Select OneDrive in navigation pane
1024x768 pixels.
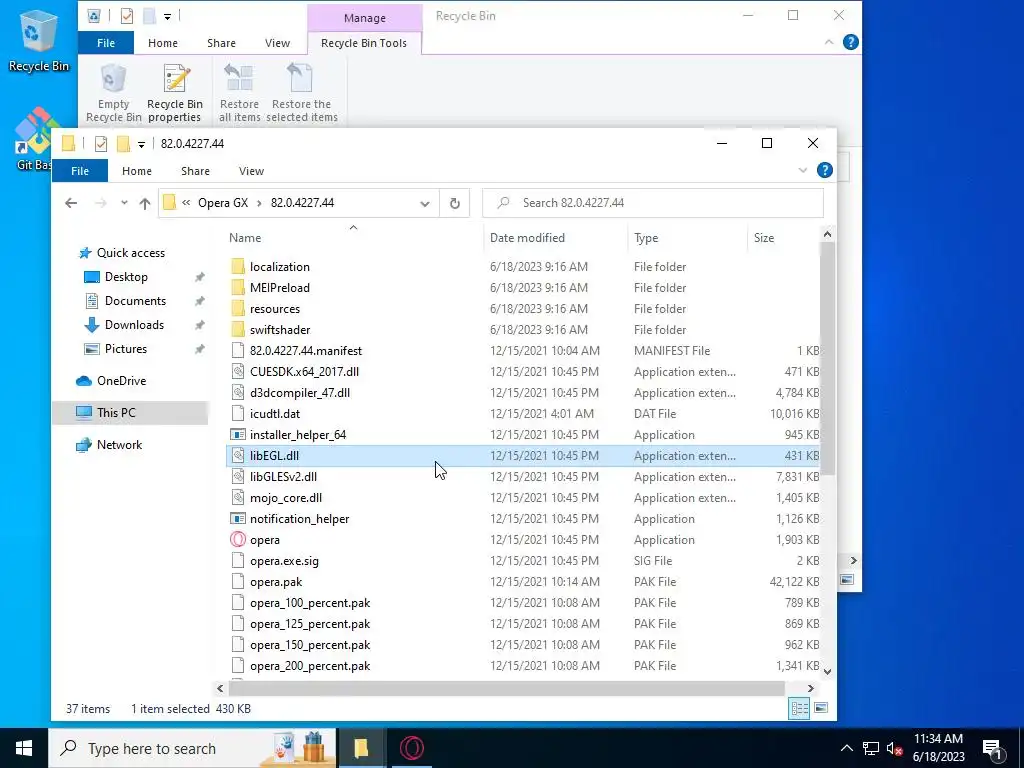(x=121, y=381)
